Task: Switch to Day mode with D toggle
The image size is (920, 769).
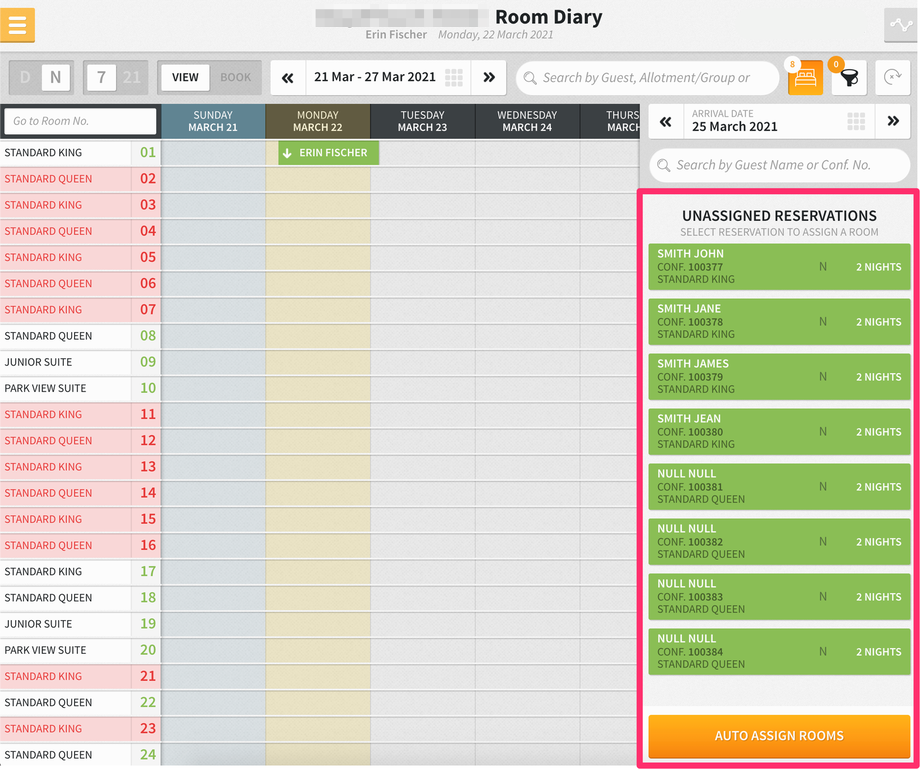Action: tap(25, 77)
